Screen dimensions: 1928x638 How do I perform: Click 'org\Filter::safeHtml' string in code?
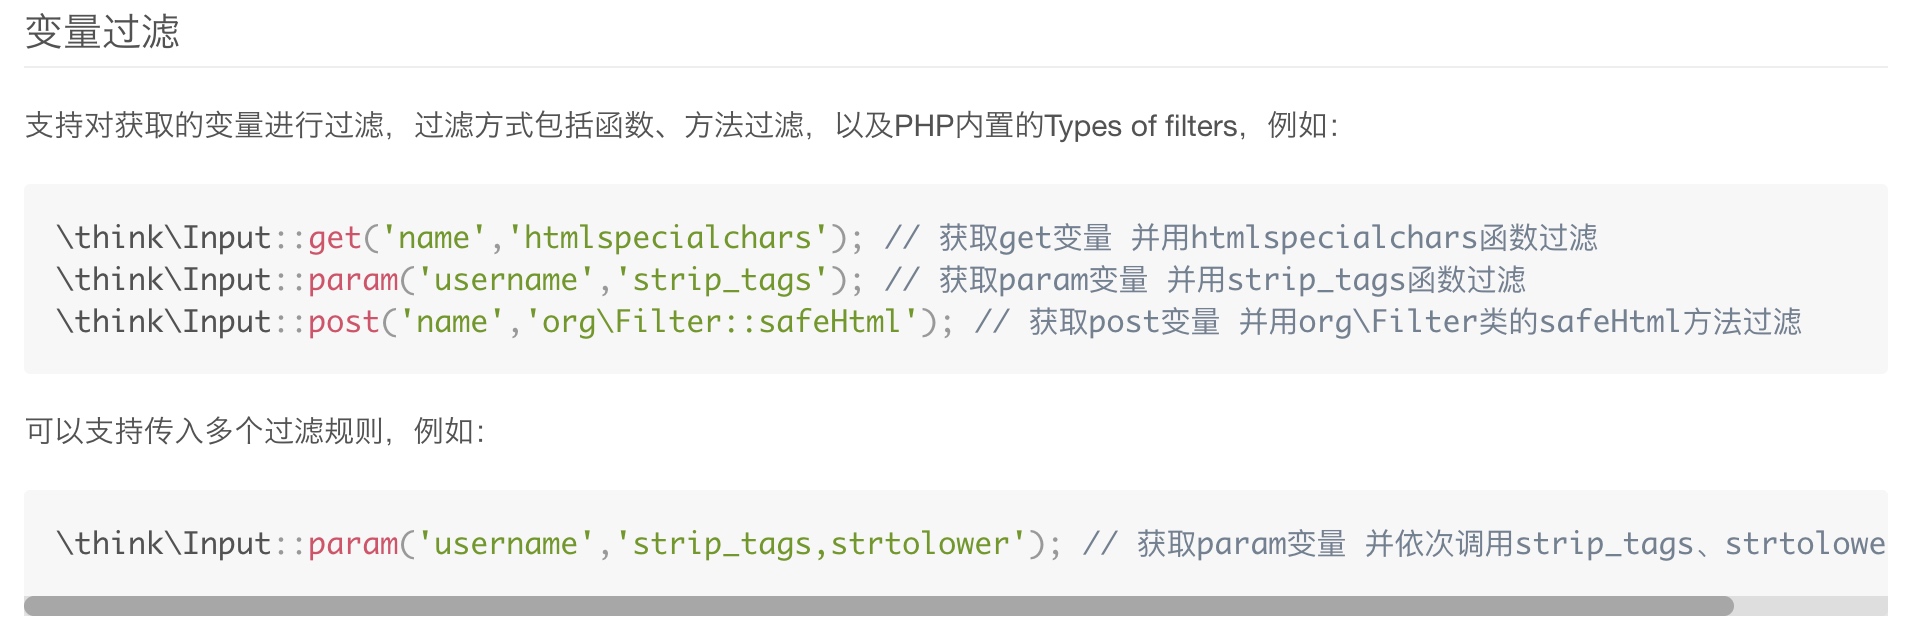pos(722,322)
